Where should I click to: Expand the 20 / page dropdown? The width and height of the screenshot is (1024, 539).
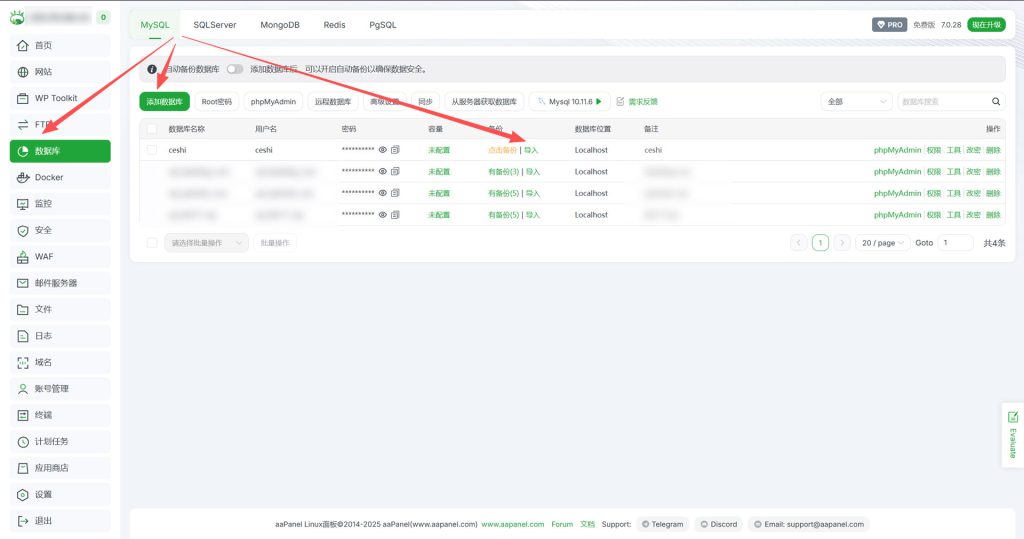coord(882,242)
